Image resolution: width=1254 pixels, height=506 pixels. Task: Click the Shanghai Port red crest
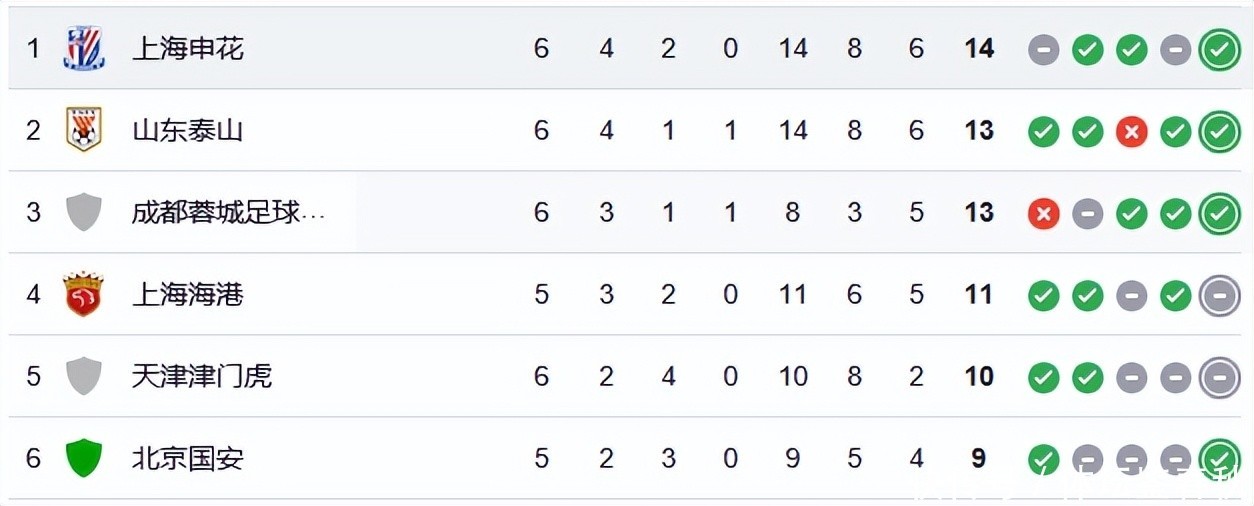click(84, 294)
